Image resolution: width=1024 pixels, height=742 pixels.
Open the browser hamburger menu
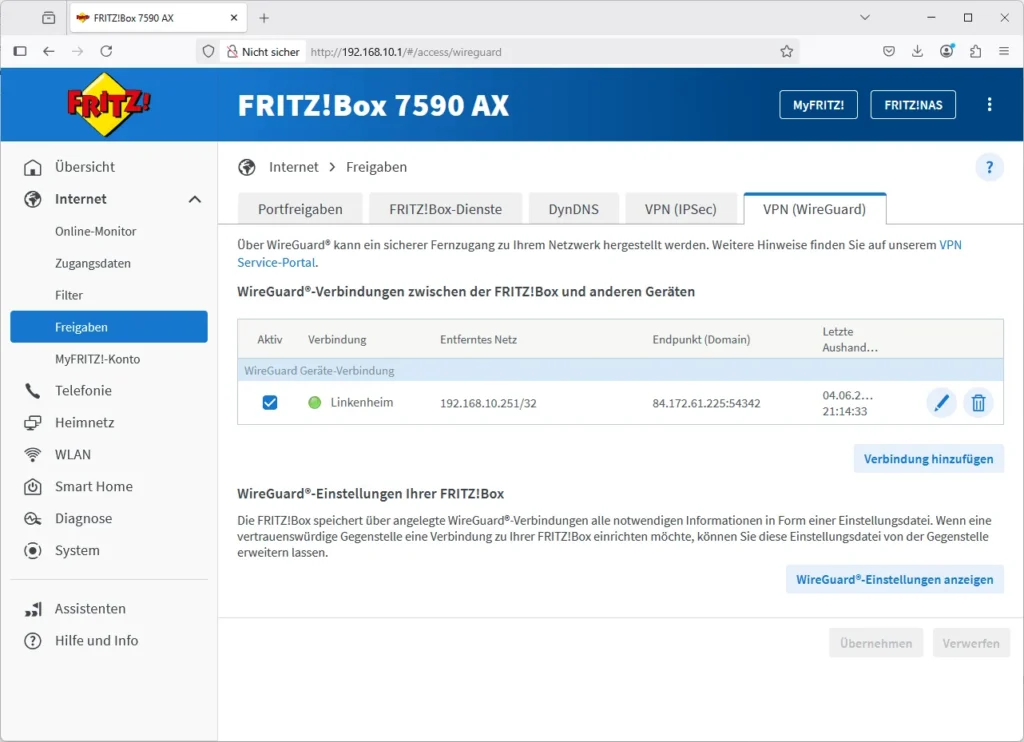pyautogui.click(x=1004, y=51)
